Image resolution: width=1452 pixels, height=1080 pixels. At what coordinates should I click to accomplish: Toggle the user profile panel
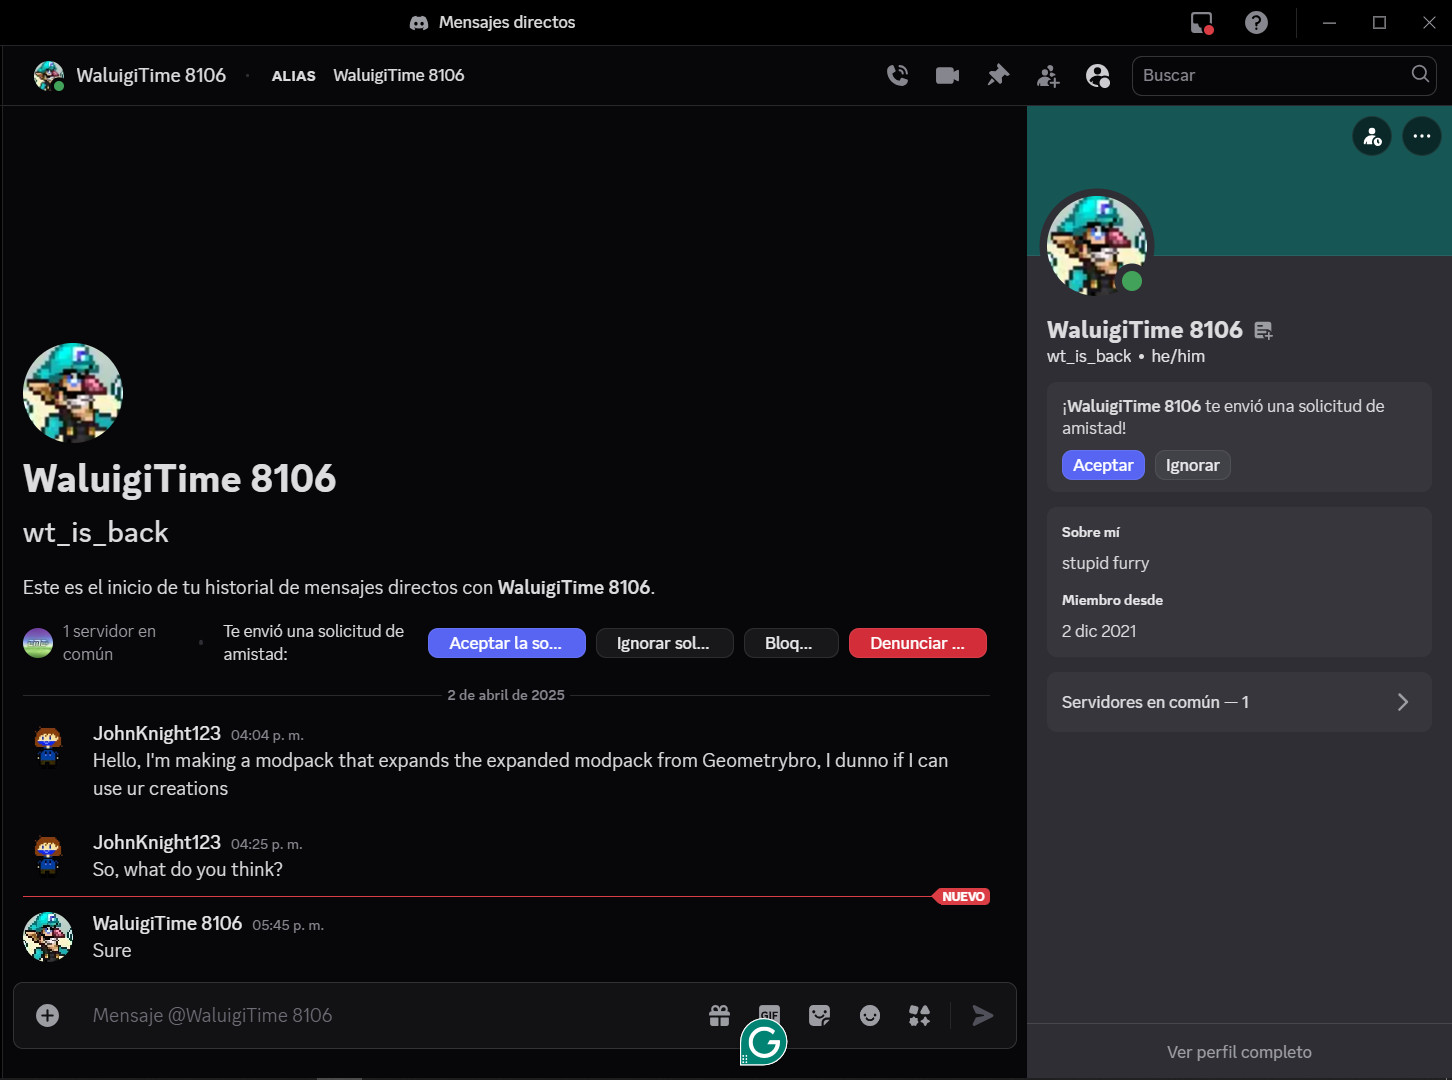click(x=1097, y=76)
